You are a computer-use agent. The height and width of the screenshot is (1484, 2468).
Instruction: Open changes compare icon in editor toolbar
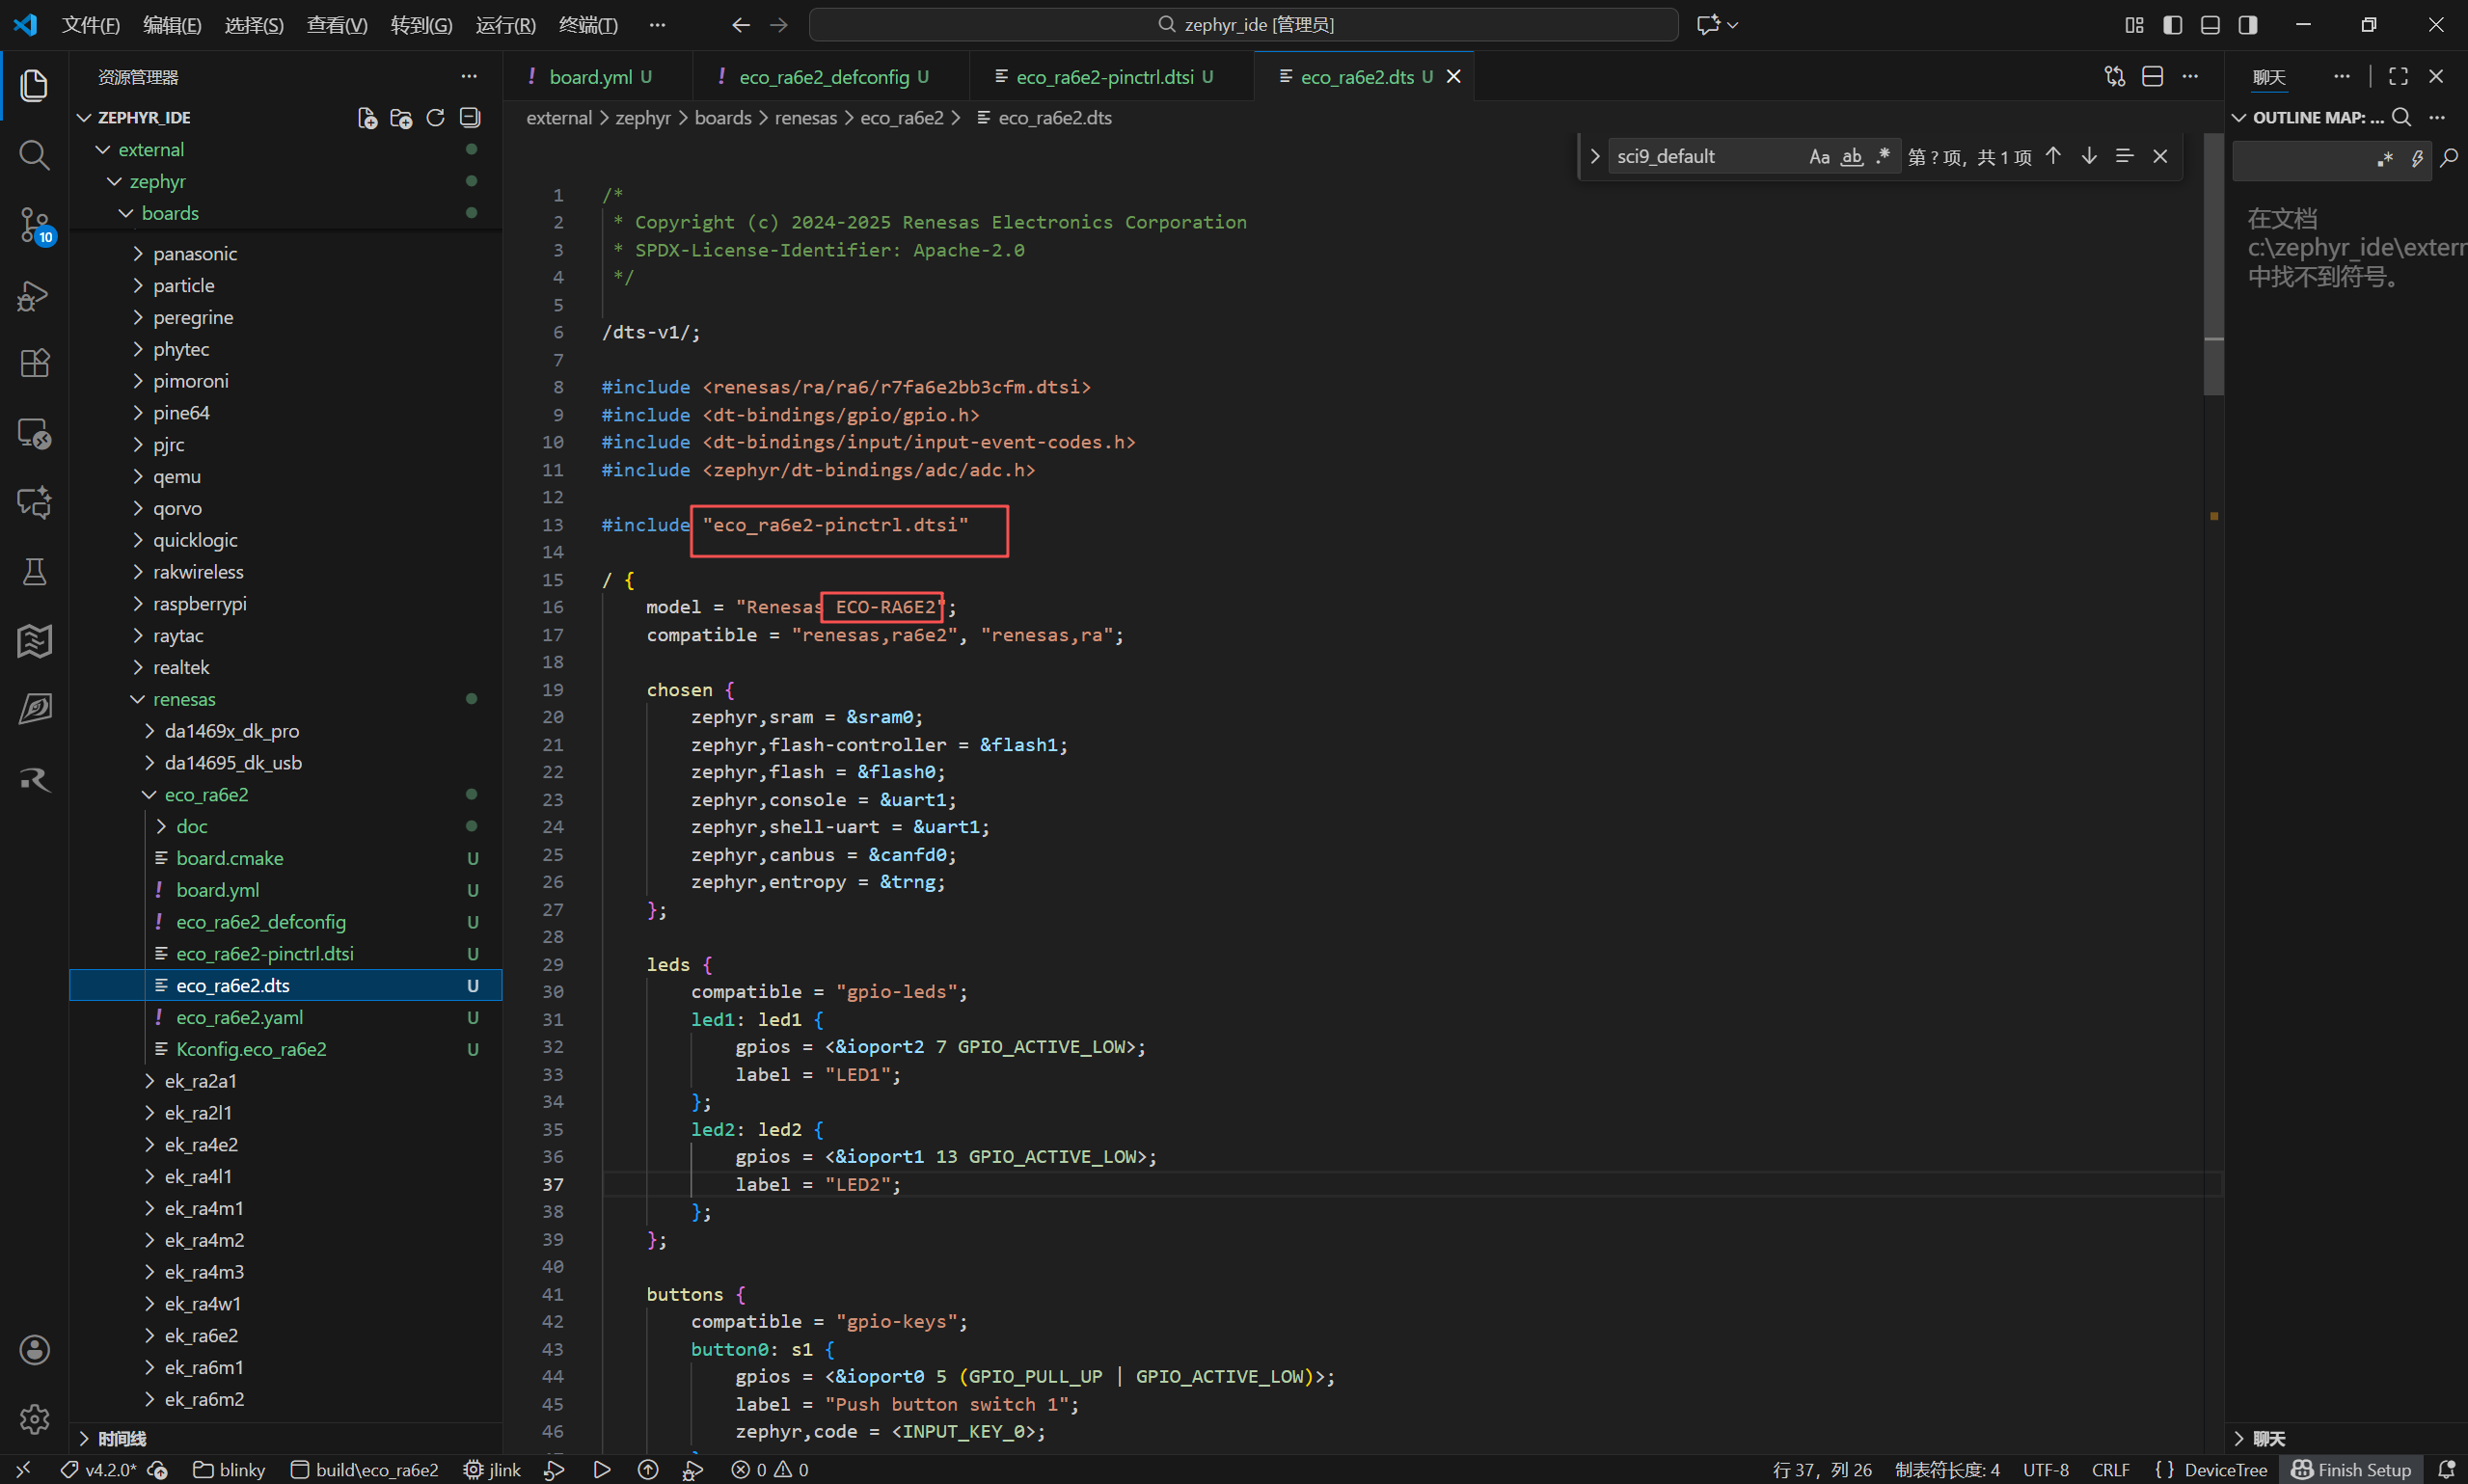click(x=2115, y=77)
